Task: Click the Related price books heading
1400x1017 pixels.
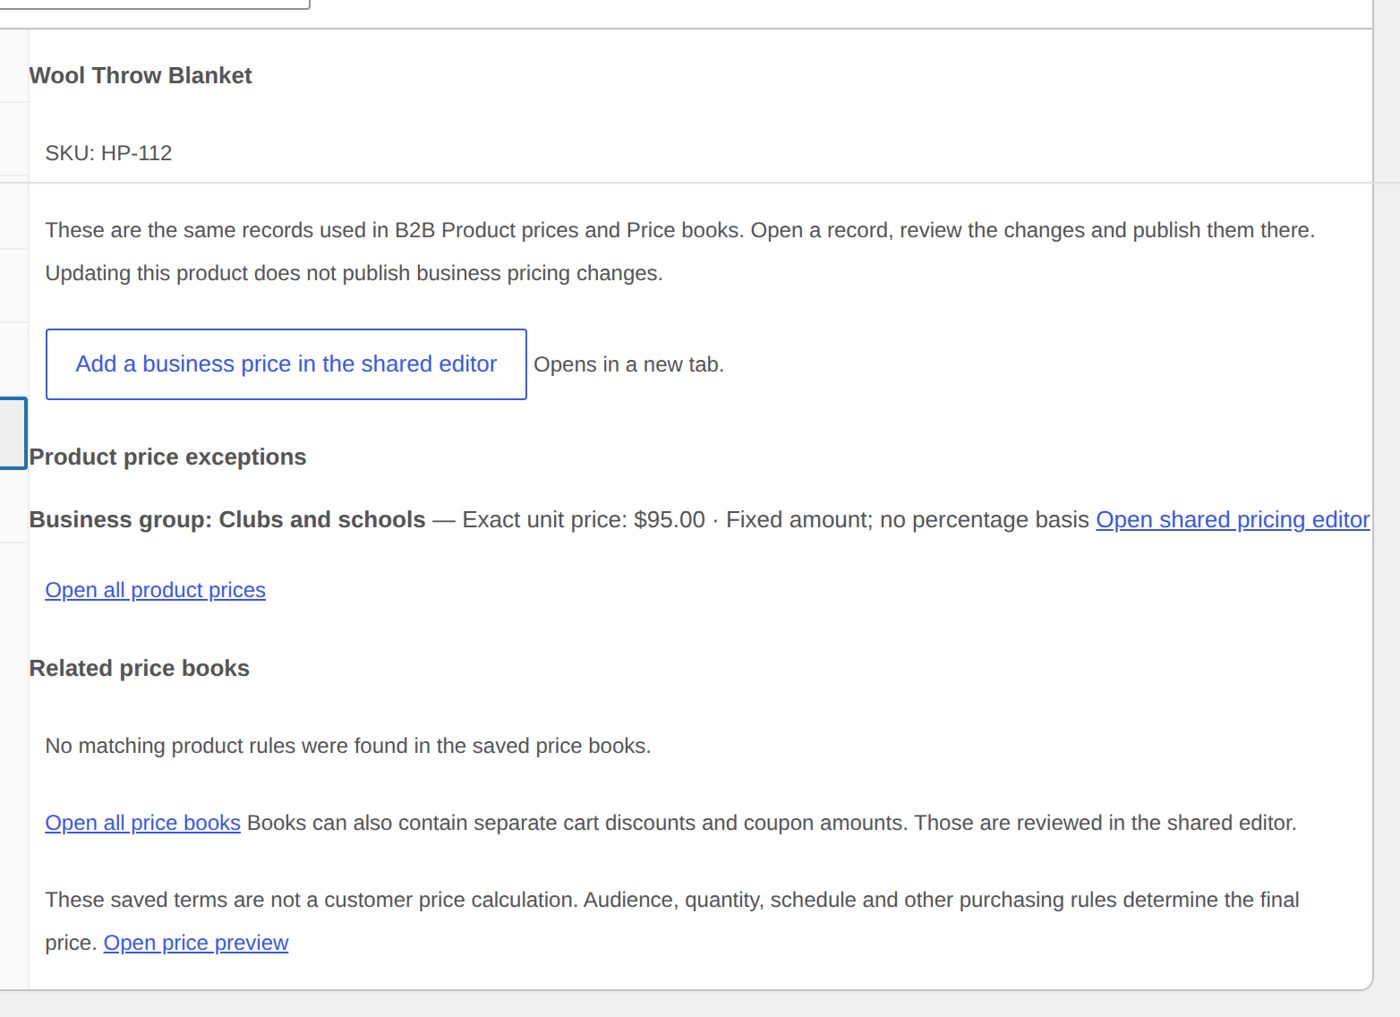Action: 139,668
